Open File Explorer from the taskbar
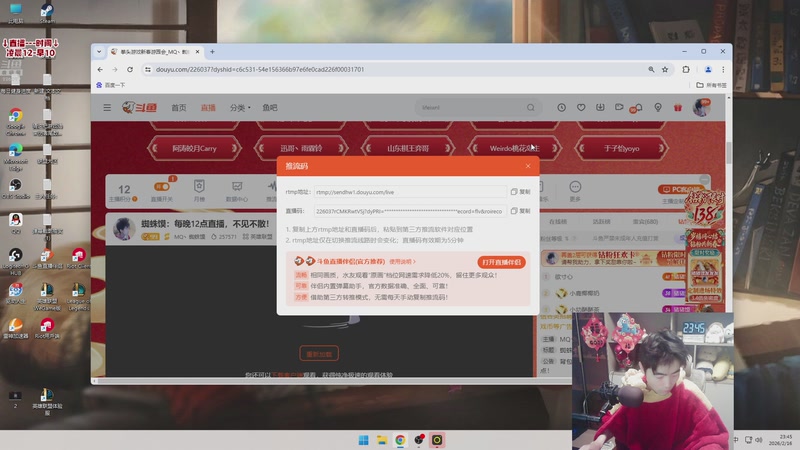The height and width of the screenshot is (450, 800). tap(382, 440)
